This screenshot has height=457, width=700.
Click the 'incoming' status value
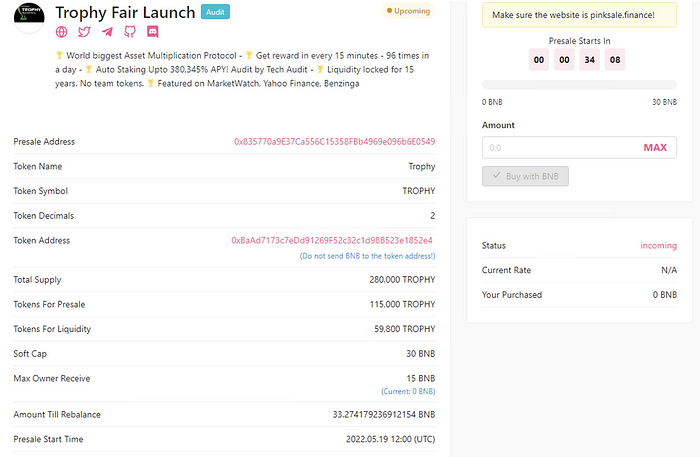658,245
